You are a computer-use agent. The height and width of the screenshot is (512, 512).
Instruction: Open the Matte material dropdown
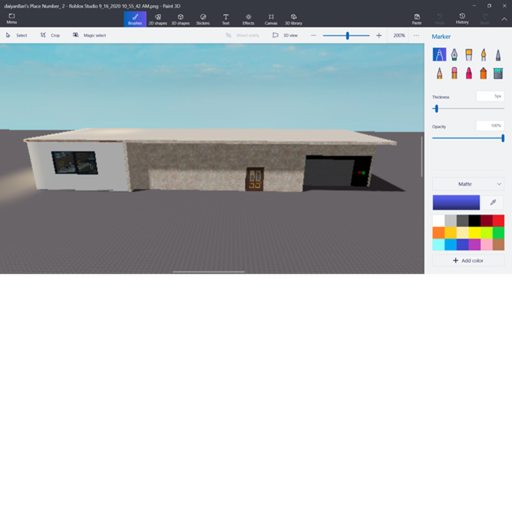468,184
